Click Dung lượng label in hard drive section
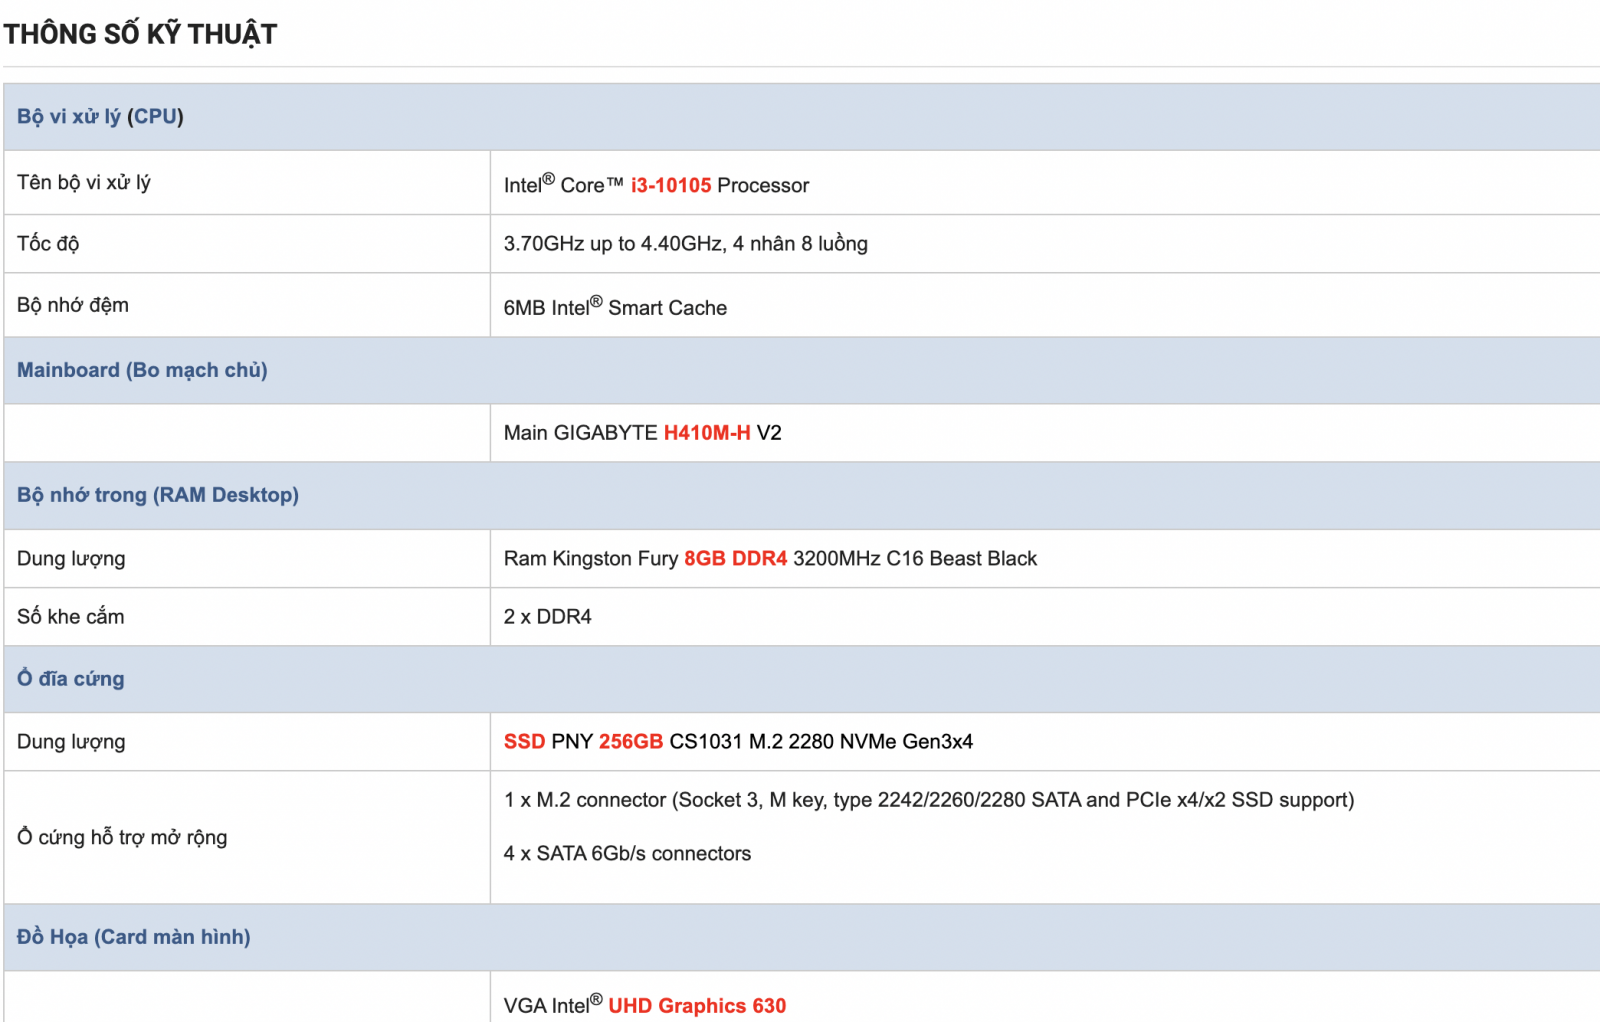This screenshot has width=1600, height=1022. tap(71, 742)
